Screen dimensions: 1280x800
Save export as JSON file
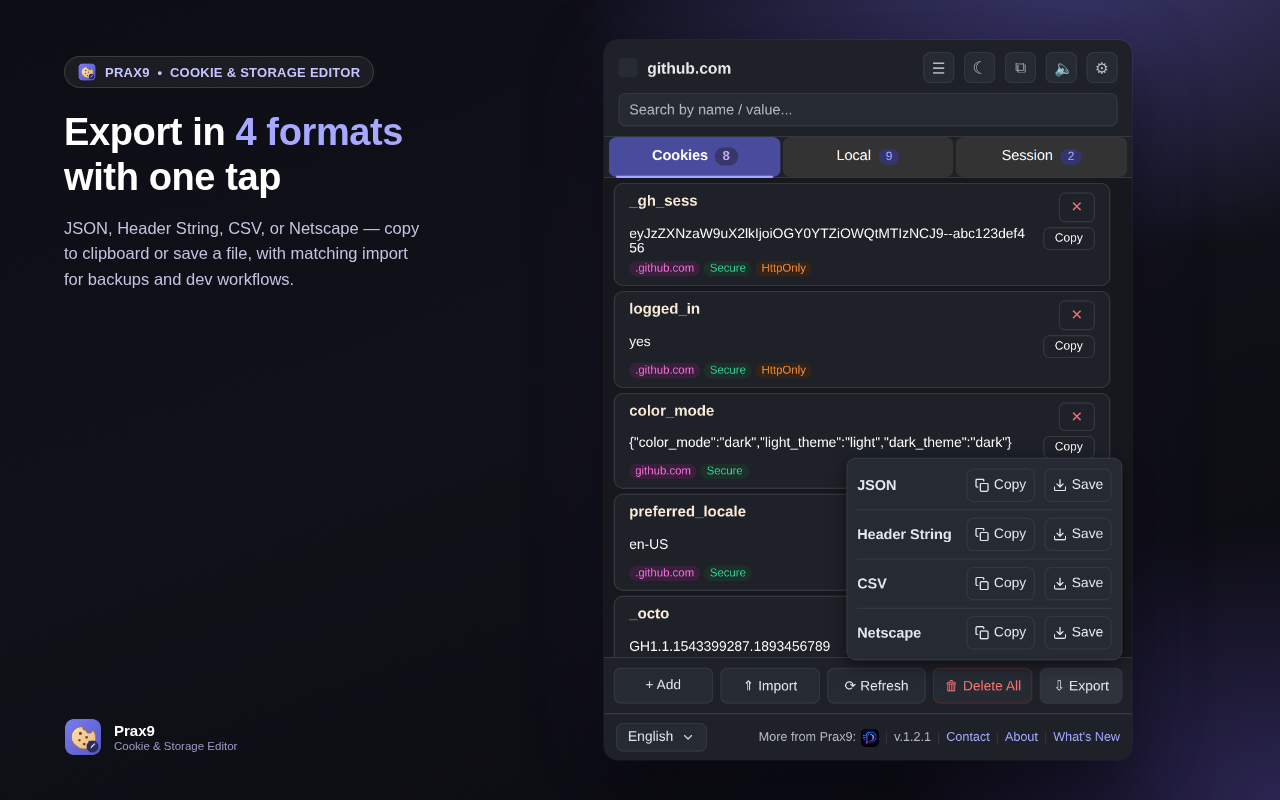(x=1078, y=485)
